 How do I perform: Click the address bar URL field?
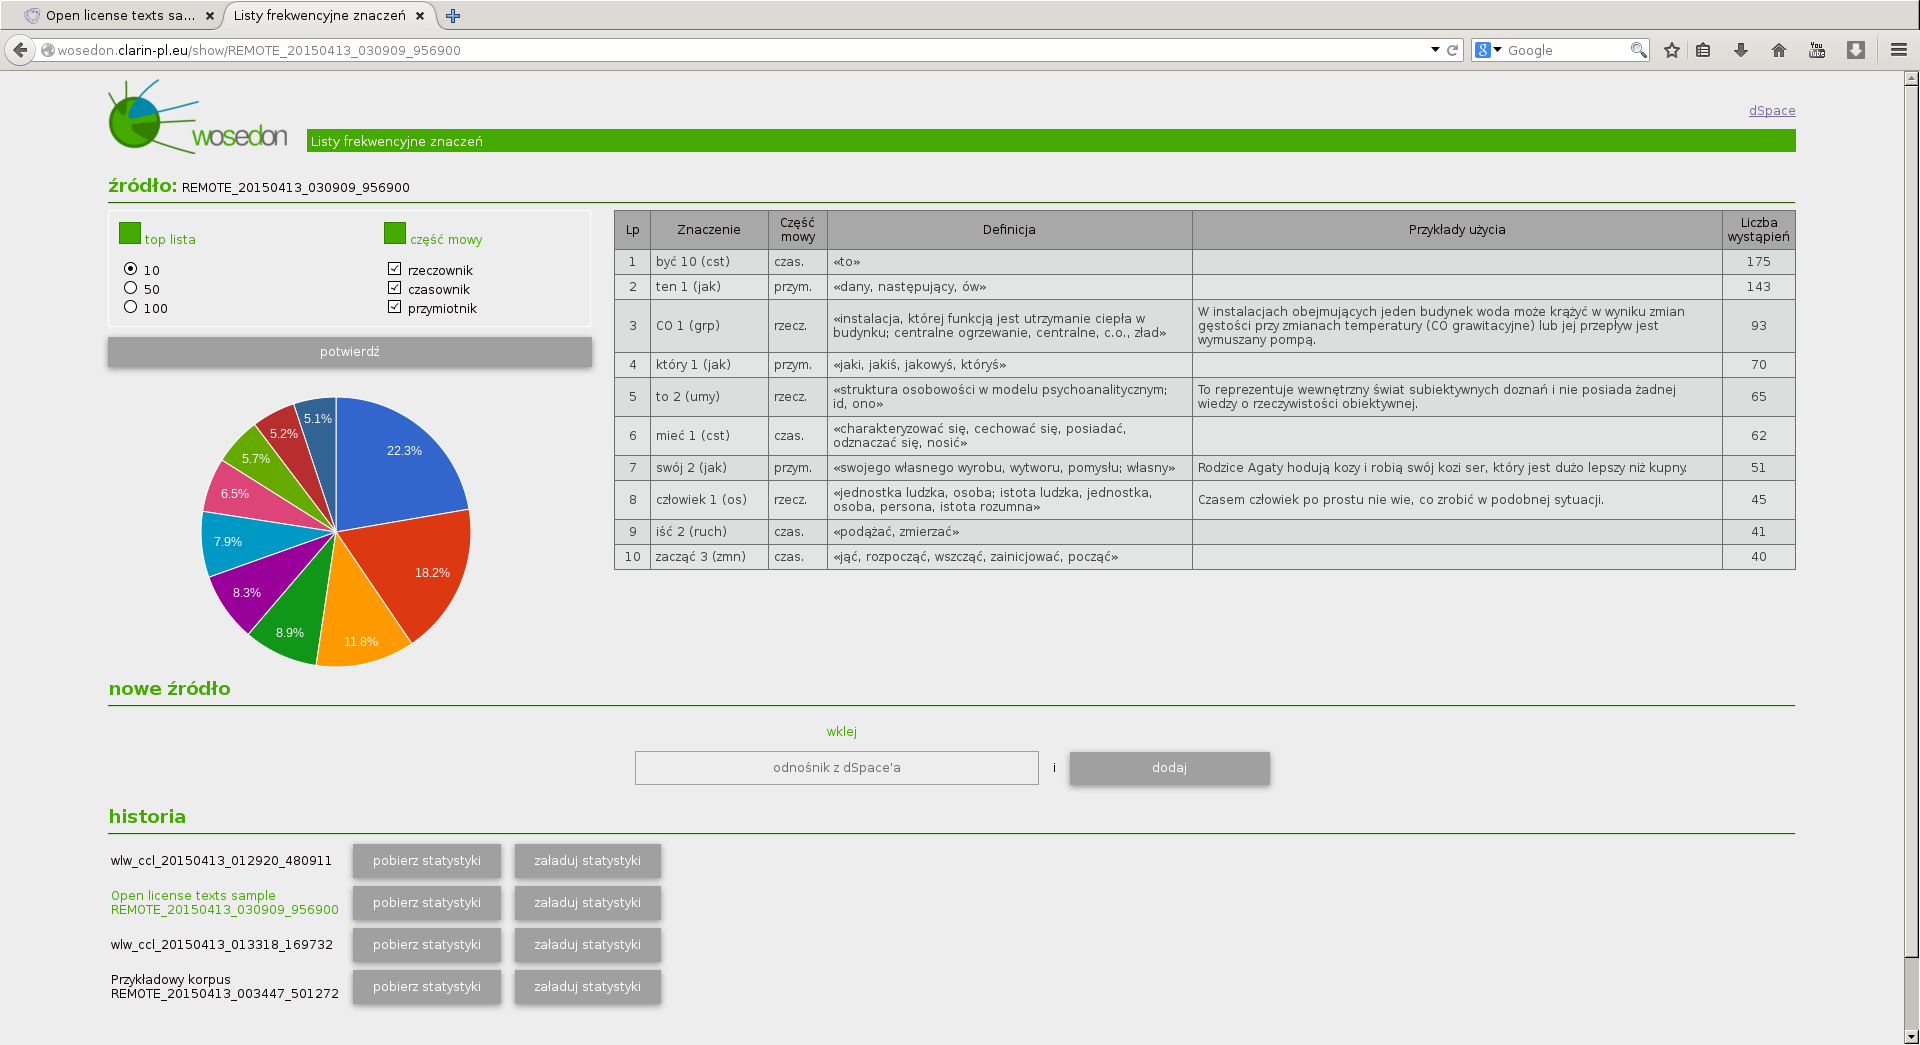point(740,50)
